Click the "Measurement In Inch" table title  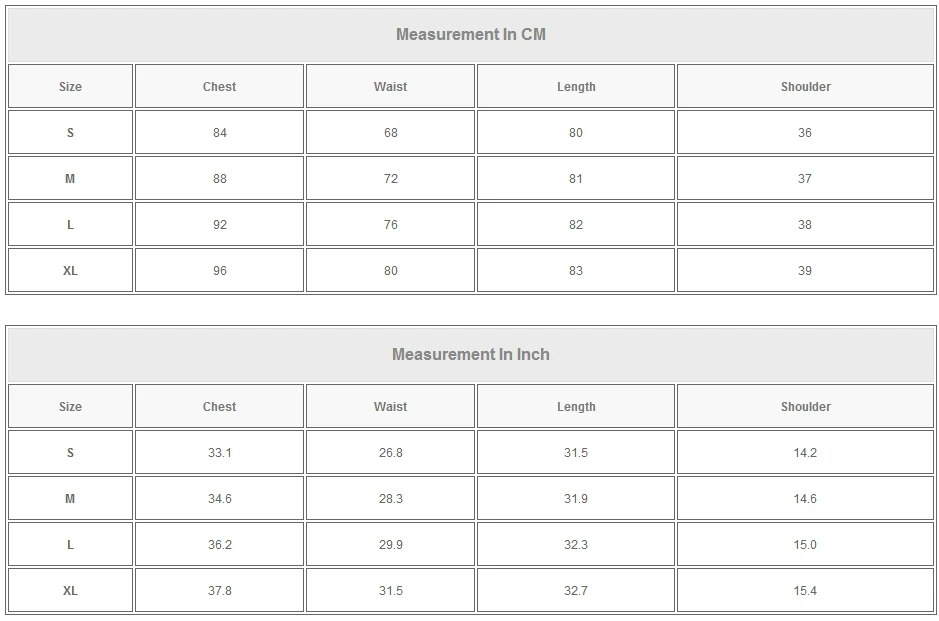(x=470, y=355)
